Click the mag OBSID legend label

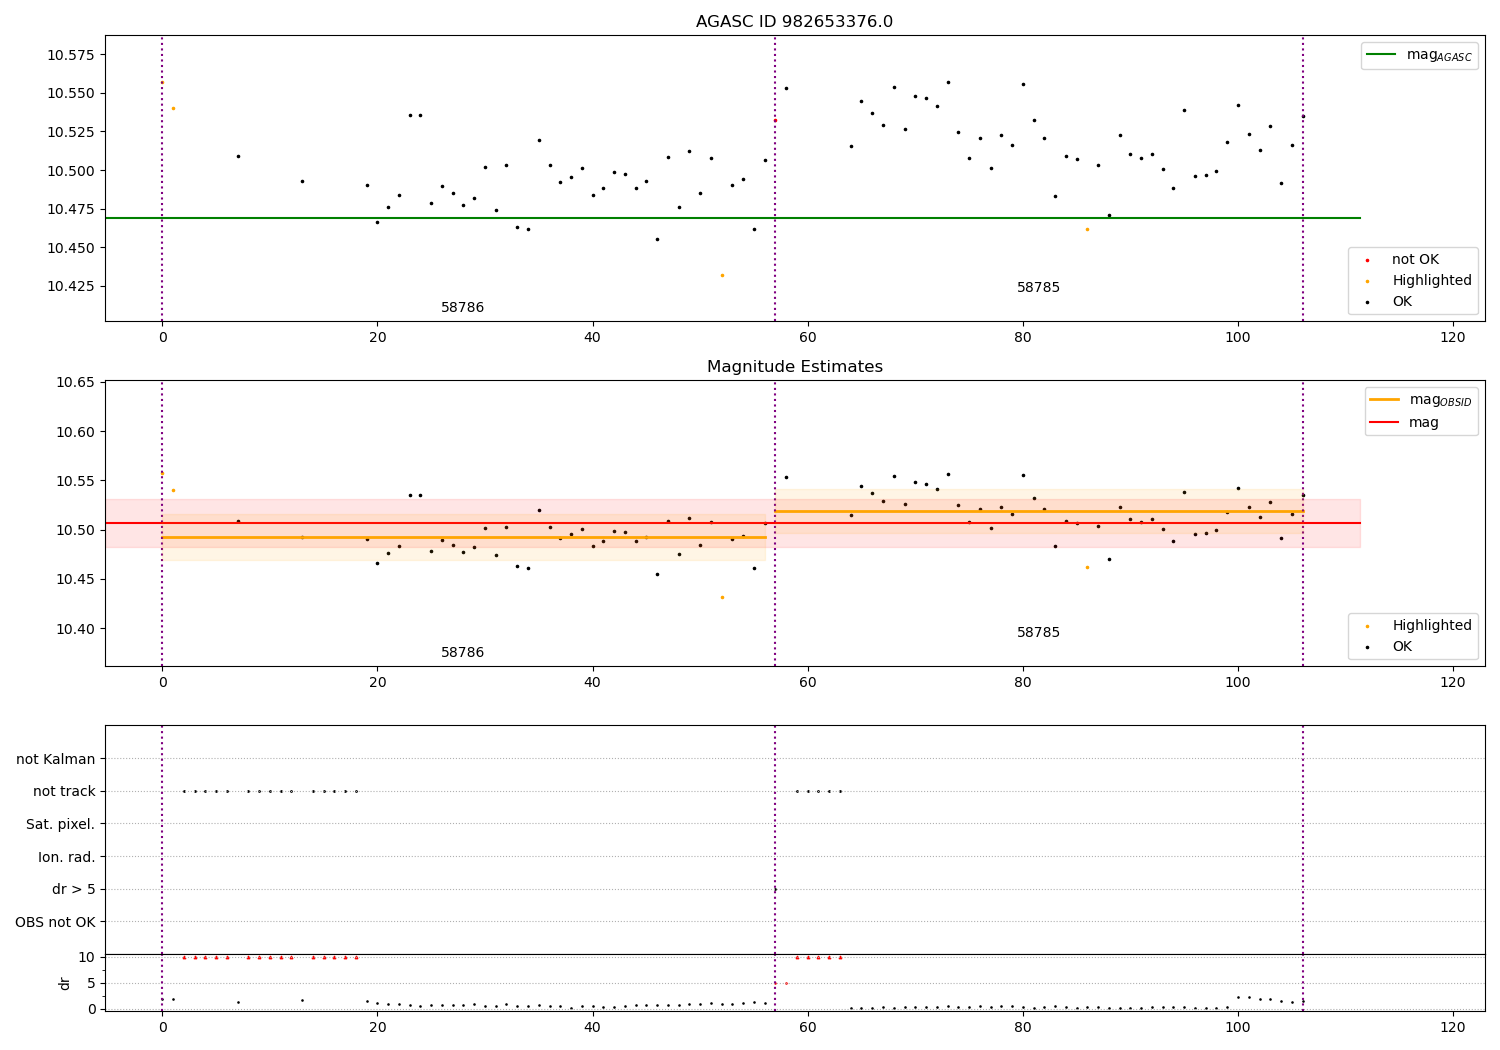point(1440,400)
